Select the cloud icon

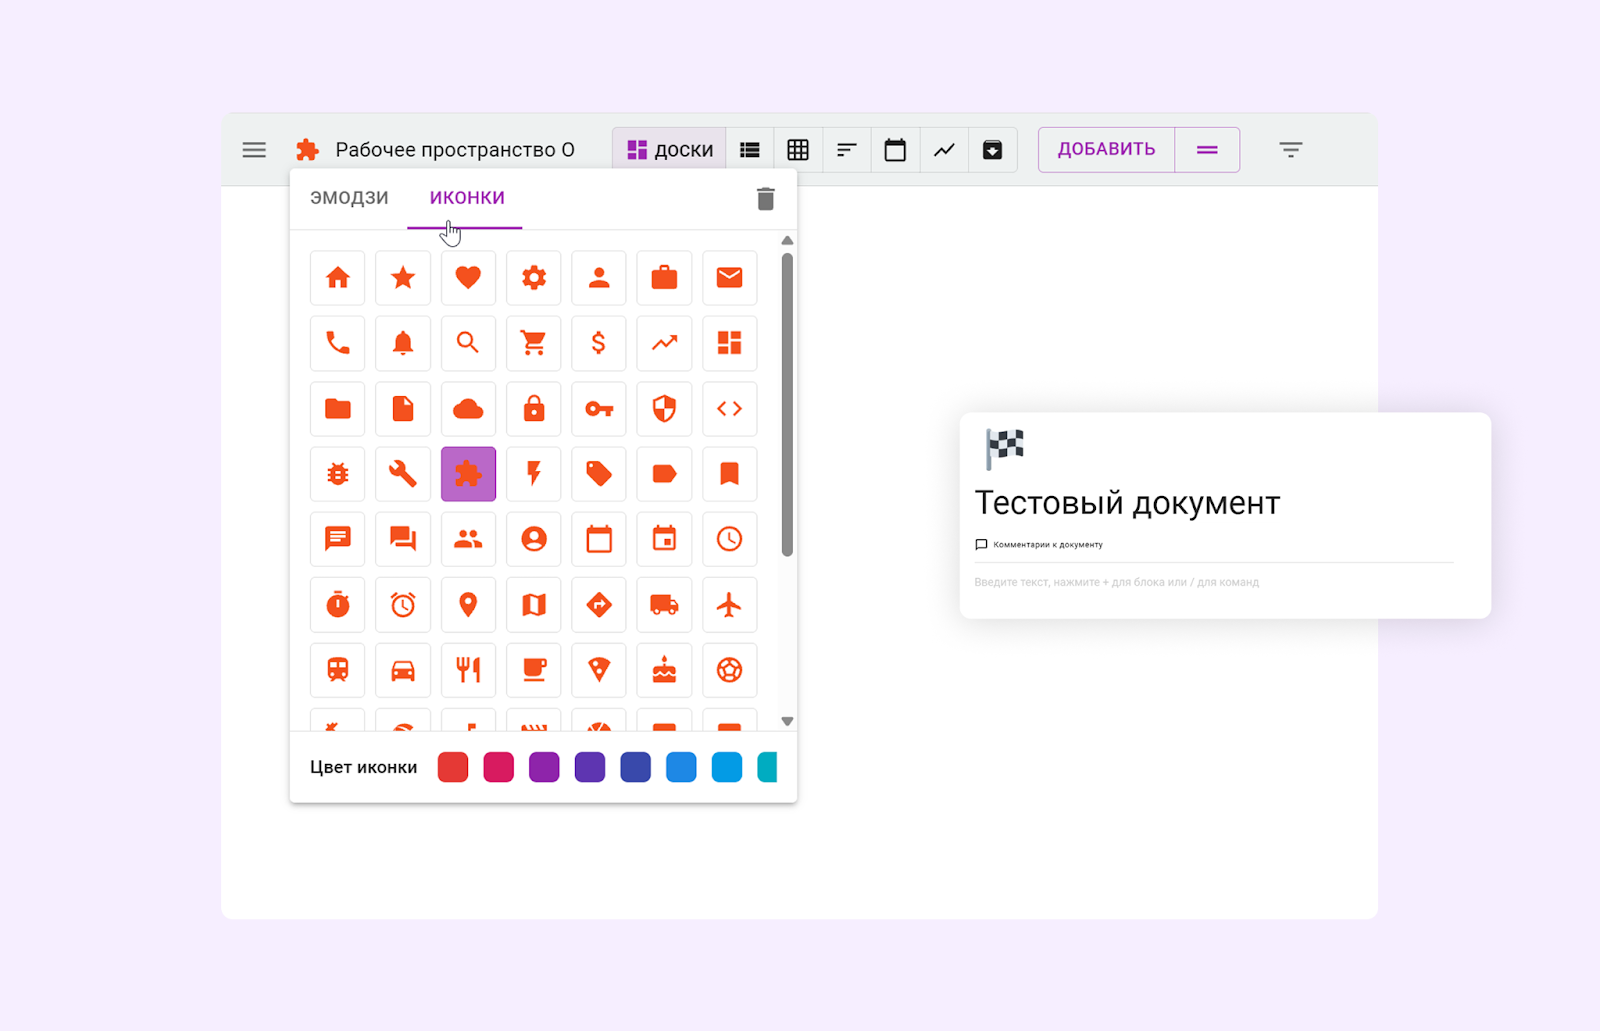[468, 409]
